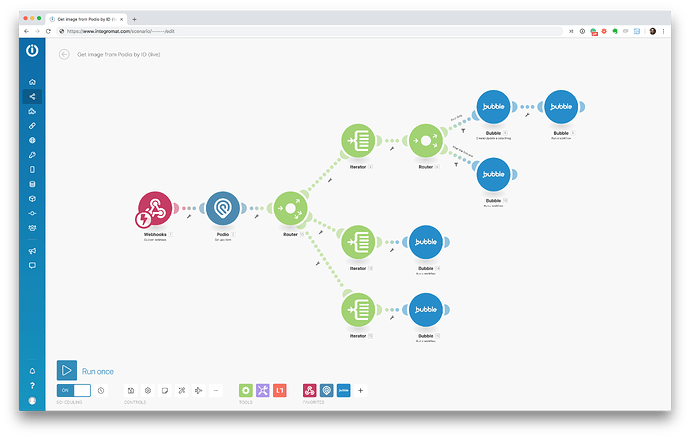Open the Podio module node

pyautogui.click(x=223, y=208)
